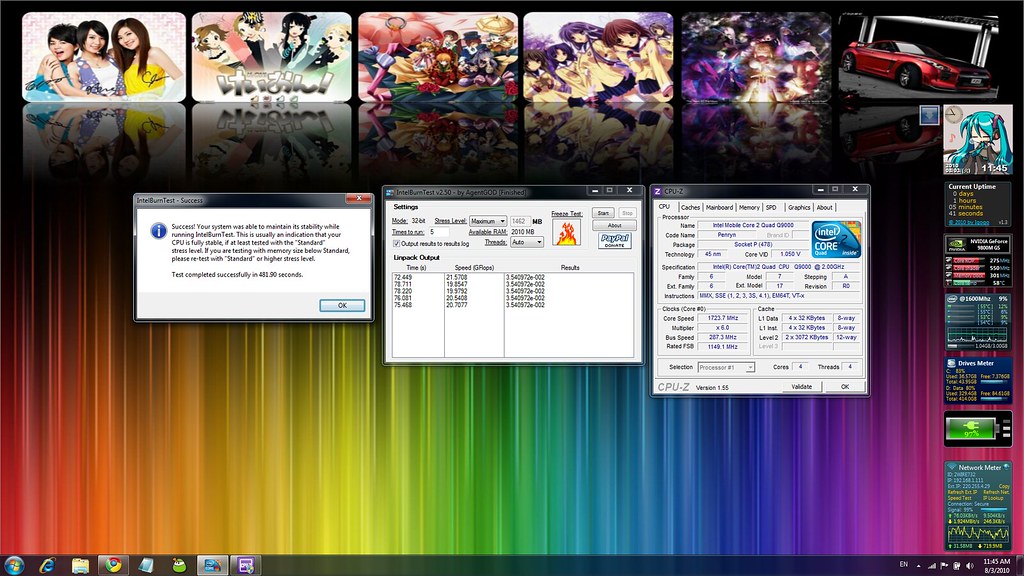
Task: Switch to the Memory tab in CPU-Z
Action: coord(749,208)
